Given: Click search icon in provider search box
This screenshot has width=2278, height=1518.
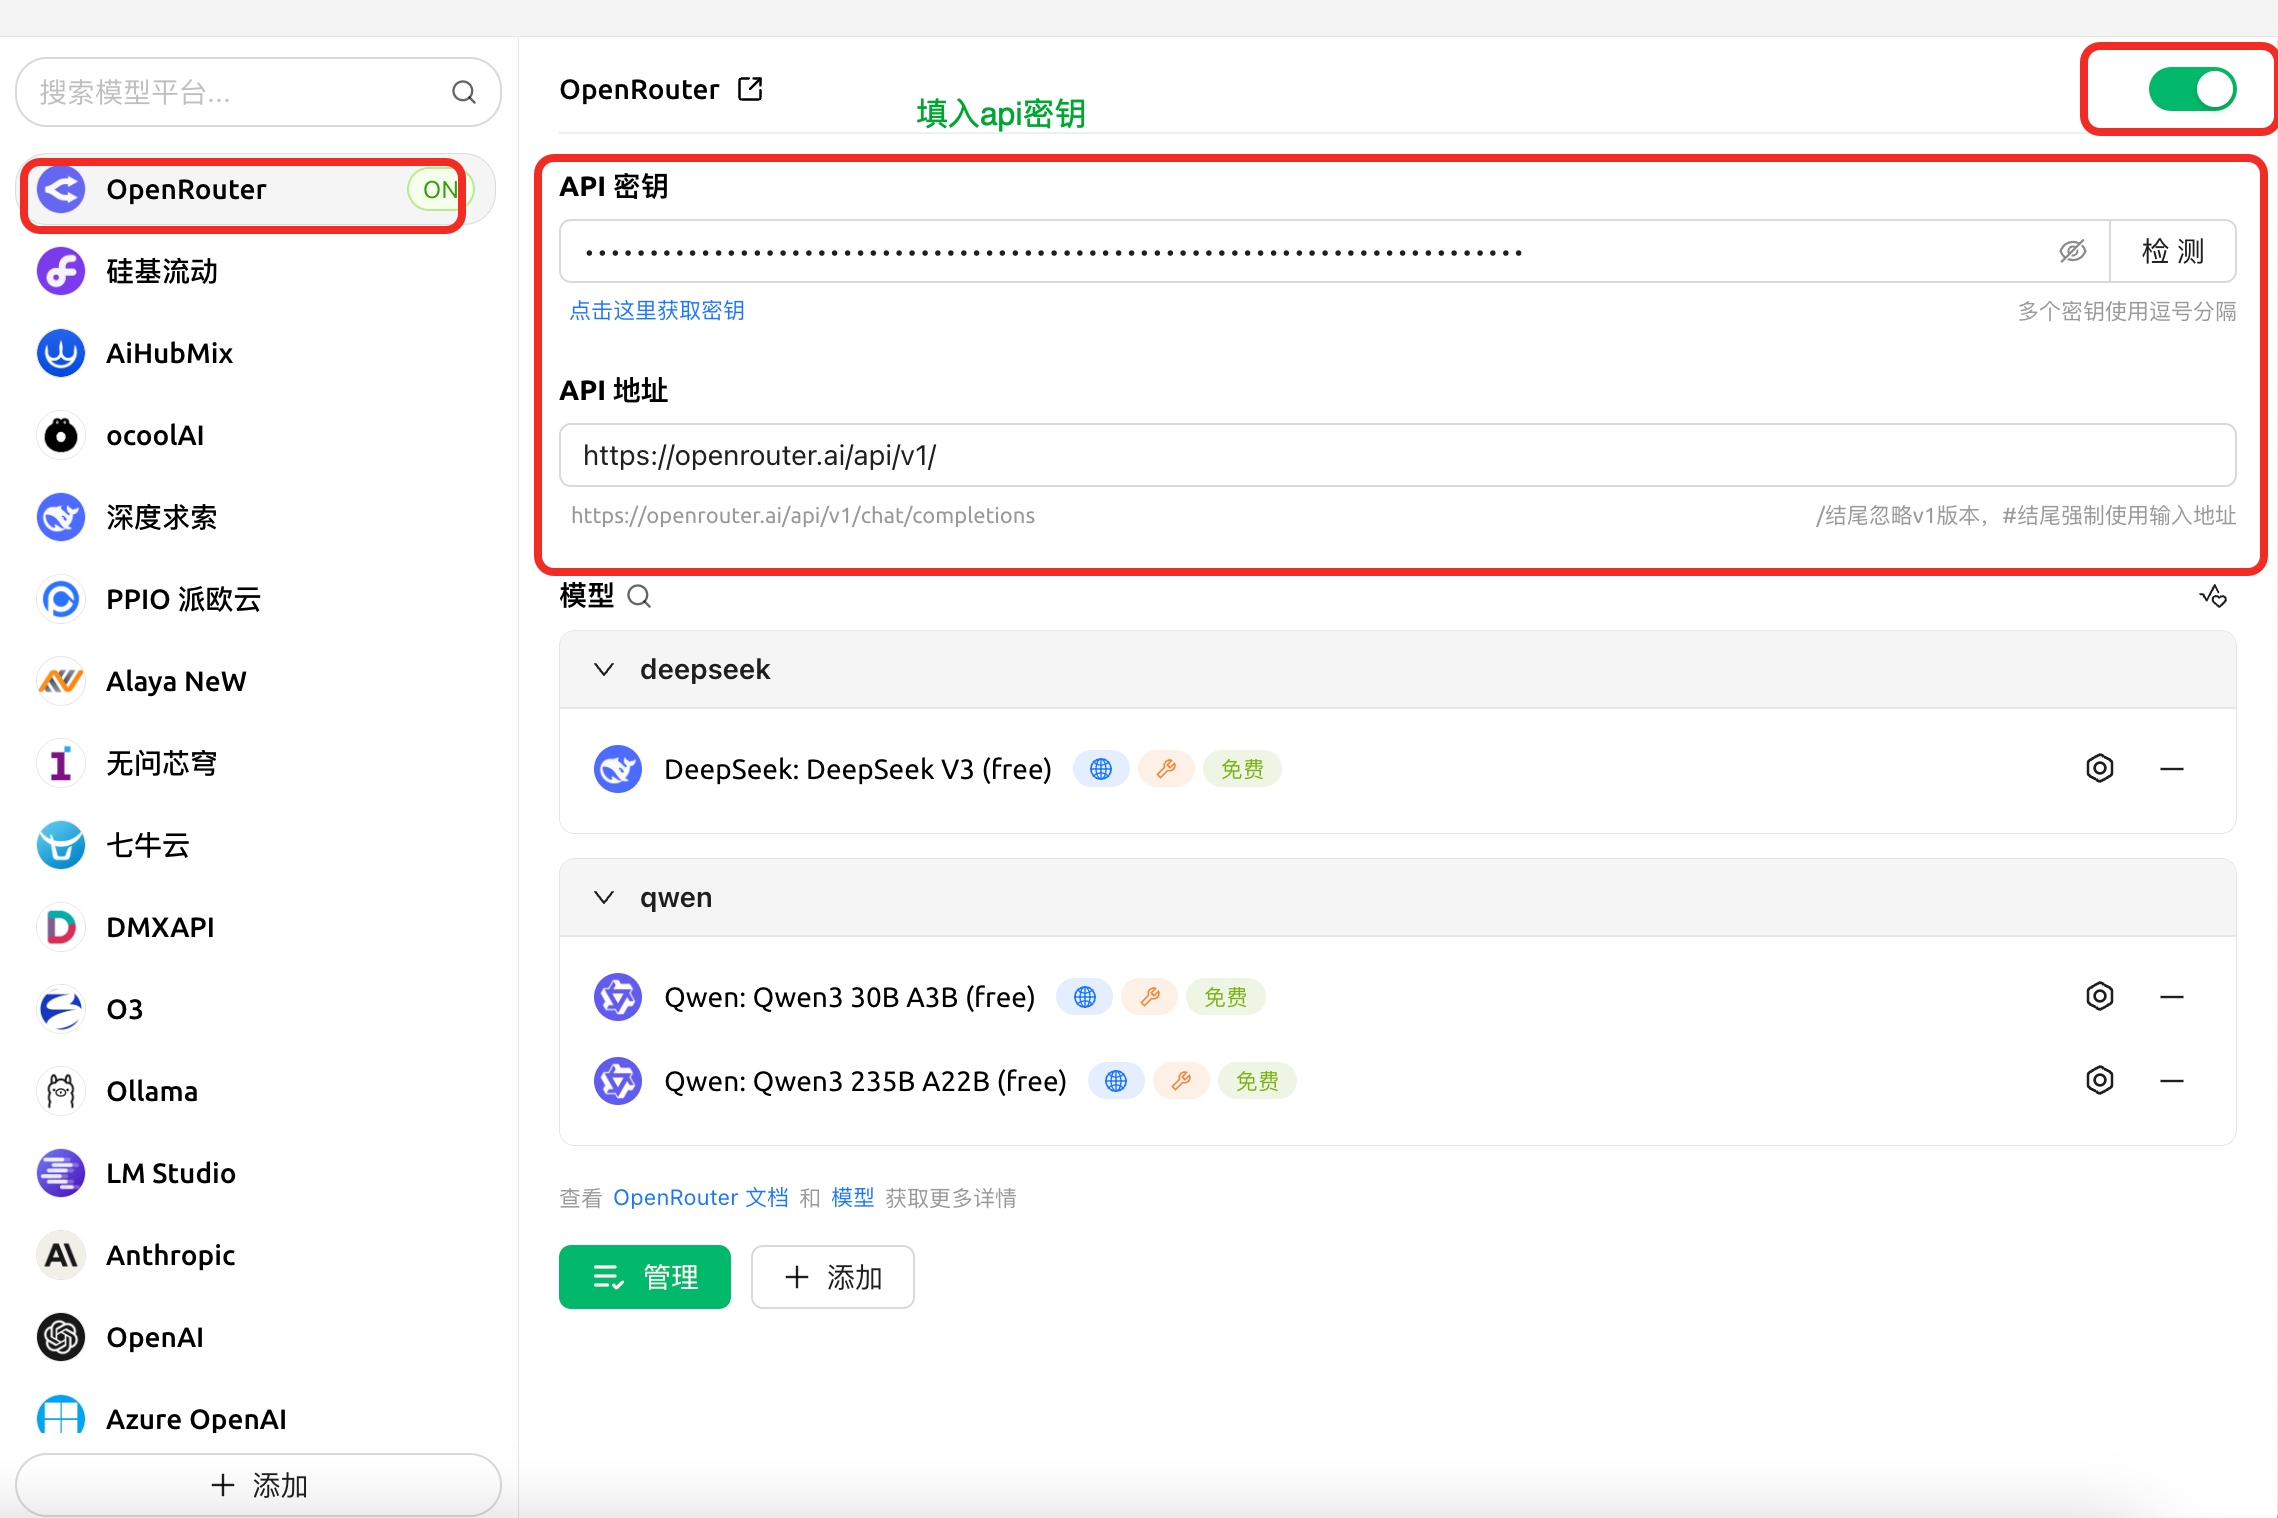Looking at the screenshot, I should 463,93.
